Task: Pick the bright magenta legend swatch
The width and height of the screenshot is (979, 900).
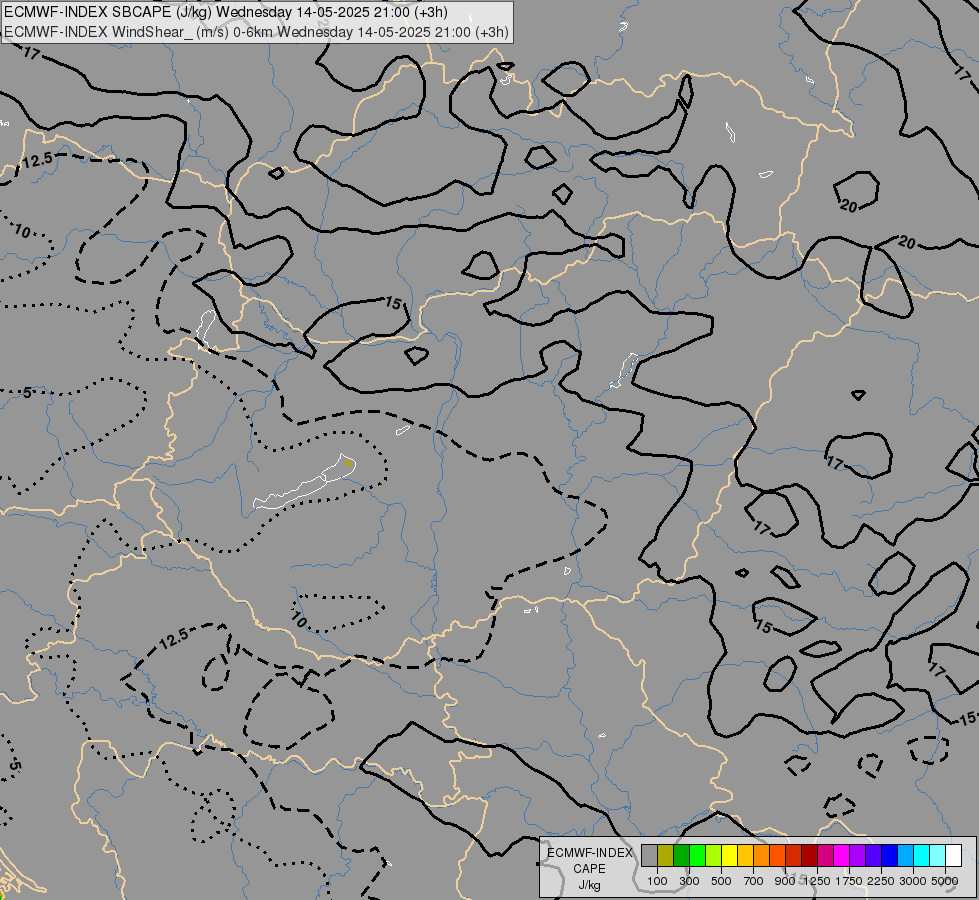Action: [841, 855]
